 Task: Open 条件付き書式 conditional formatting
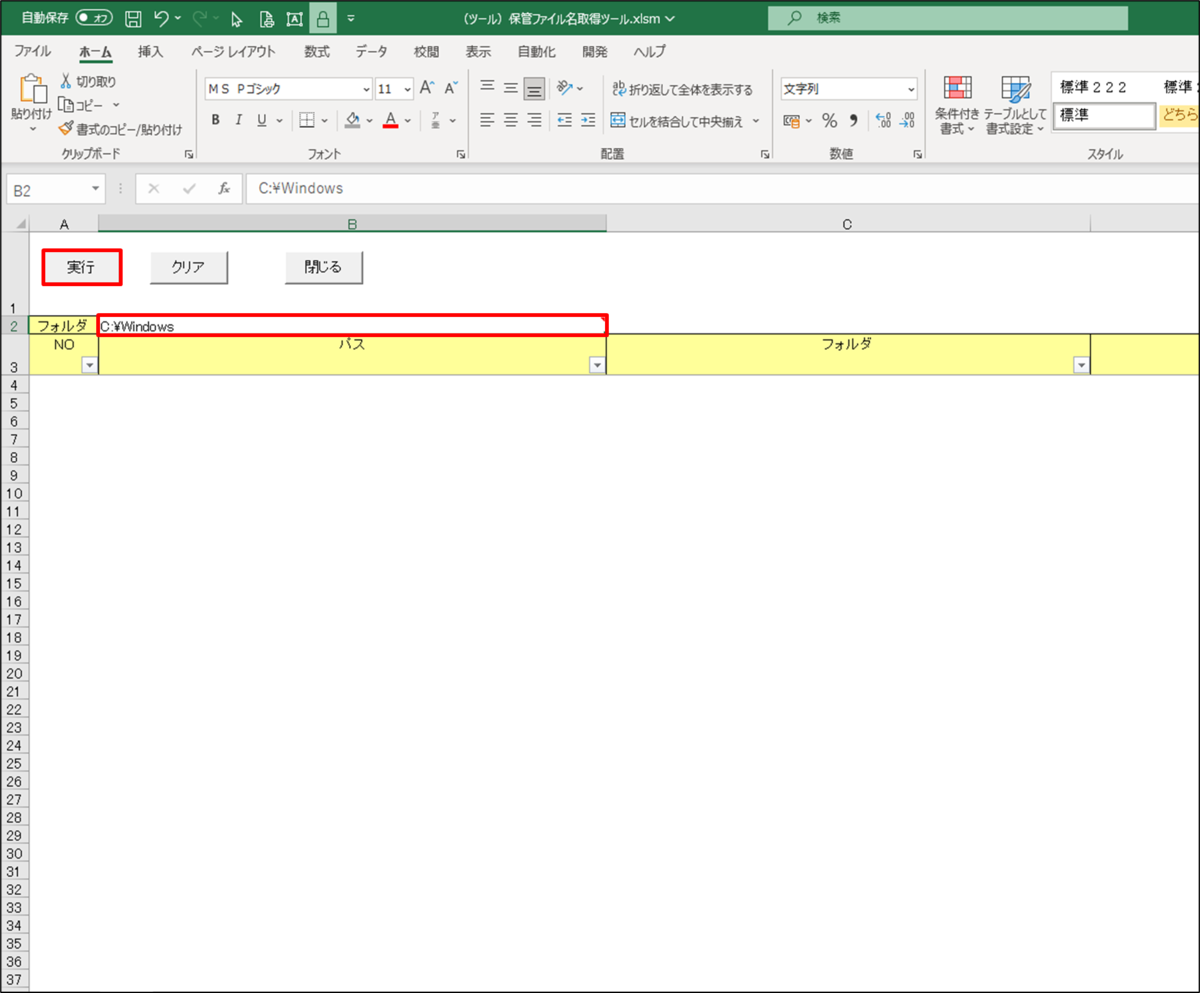coord(957,104)
